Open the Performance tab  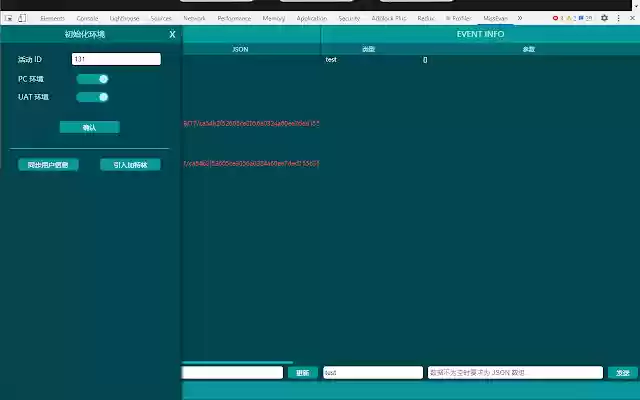click(x=234, y=18)
